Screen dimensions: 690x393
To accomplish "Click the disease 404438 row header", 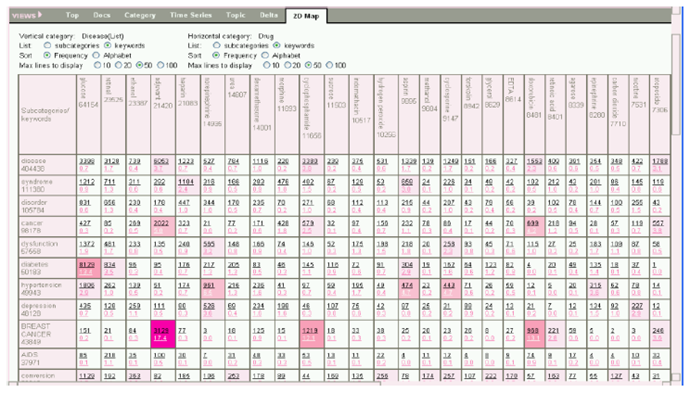I will [x=47, y=165].
